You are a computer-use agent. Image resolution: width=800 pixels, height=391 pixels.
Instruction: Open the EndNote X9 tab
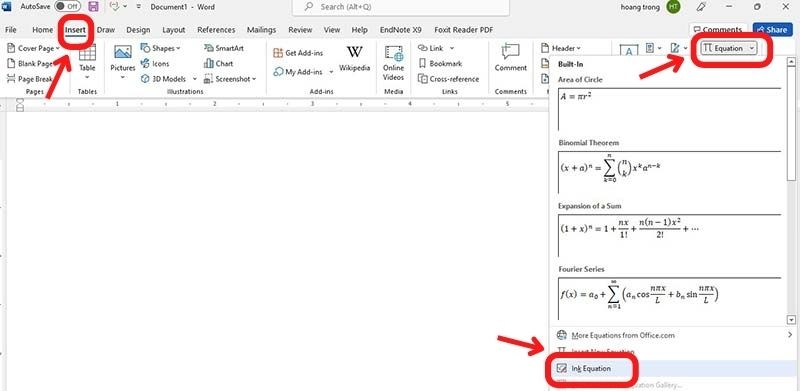click(401, 30)
